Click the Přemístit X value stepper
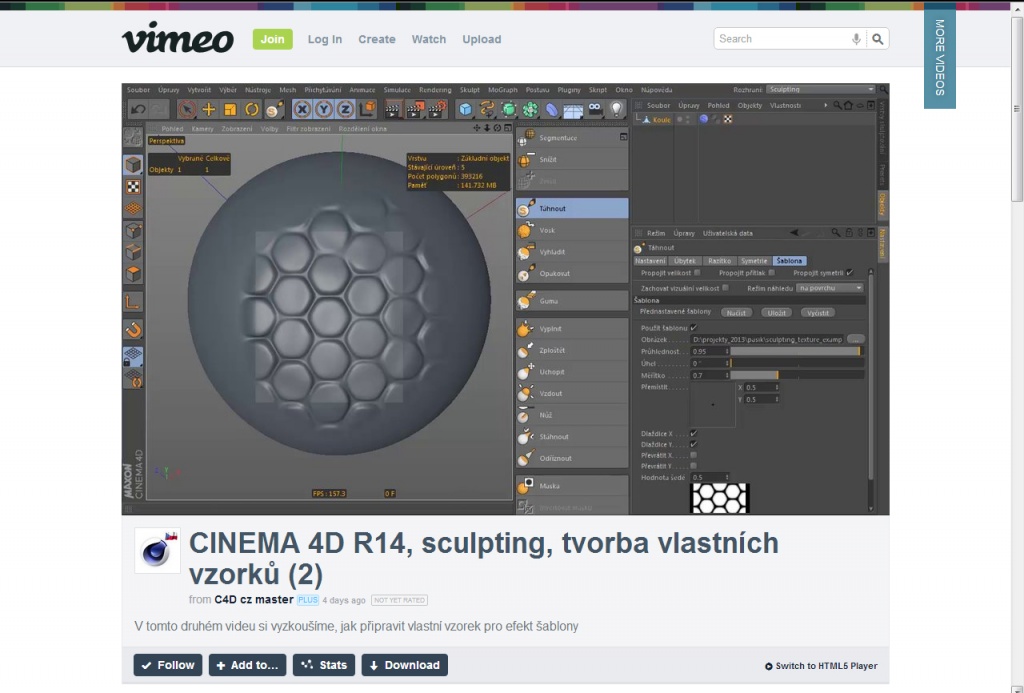1024x693 pixels. click(776, 387)
